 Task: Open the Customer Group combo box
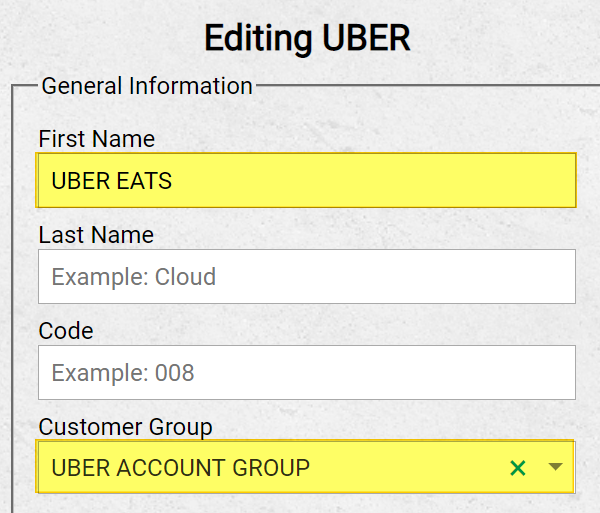(307, 467)
